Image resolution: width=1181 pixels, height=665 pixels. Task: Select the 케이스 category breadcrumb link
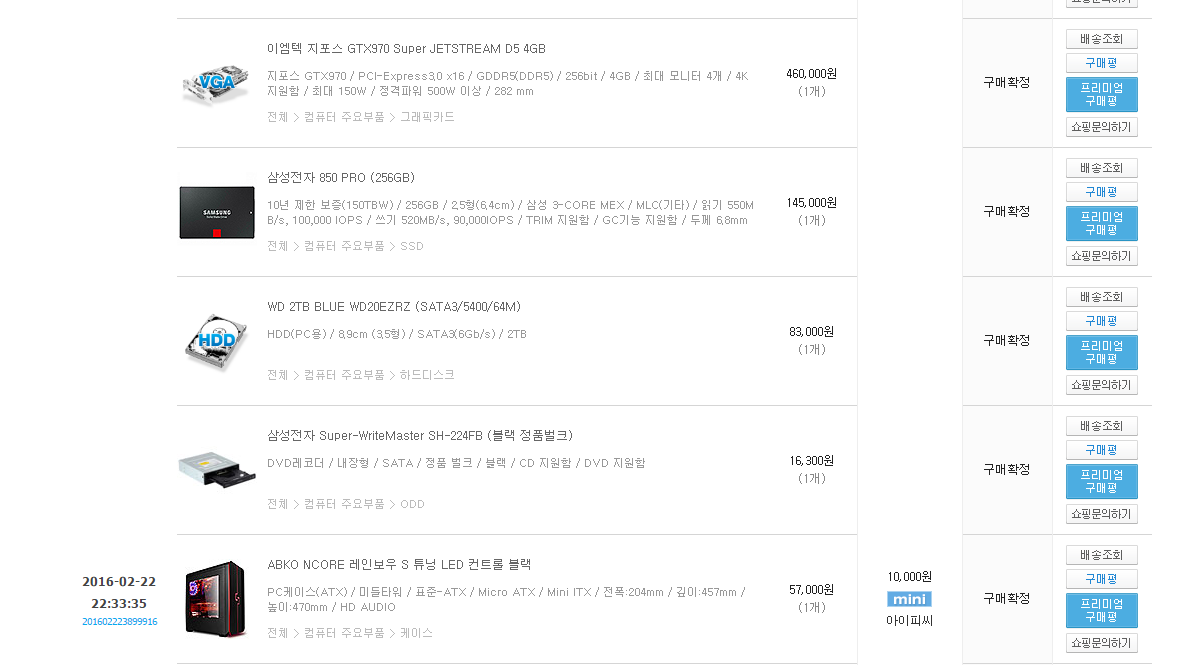click(416, 633)
